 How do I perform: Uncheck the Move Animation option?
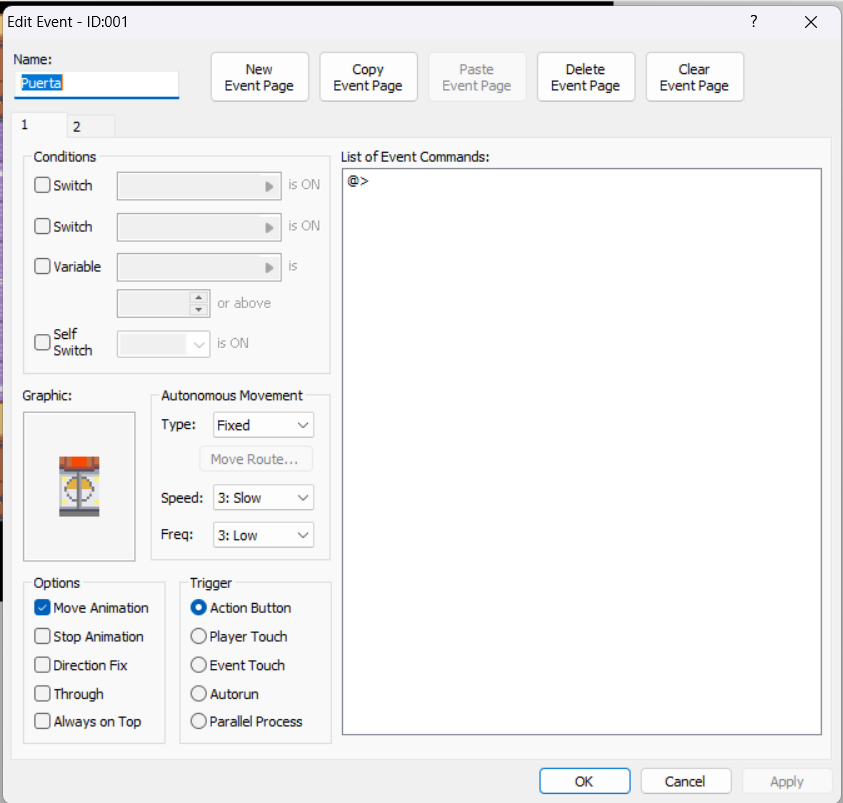tap(42, 608)
